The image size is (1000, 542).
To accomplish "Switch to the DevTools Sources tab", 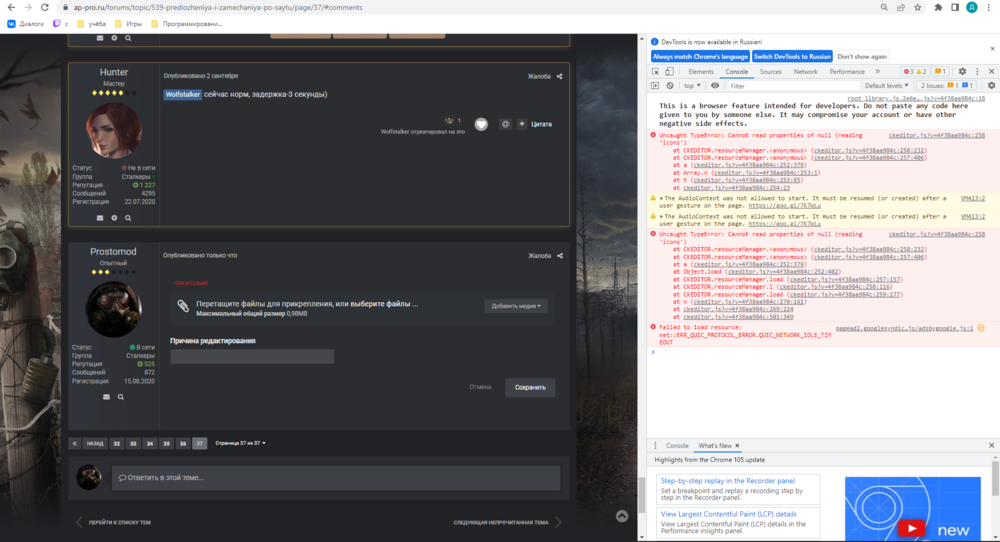I will 770,72.
